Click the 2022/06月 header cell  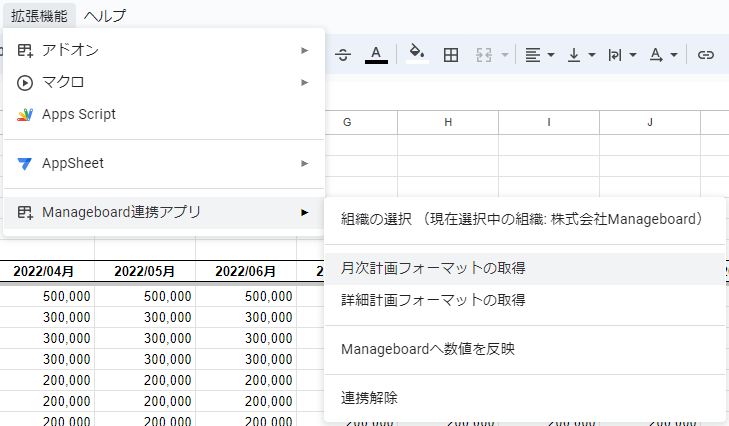pyautogui.click(x=246, y=271)
